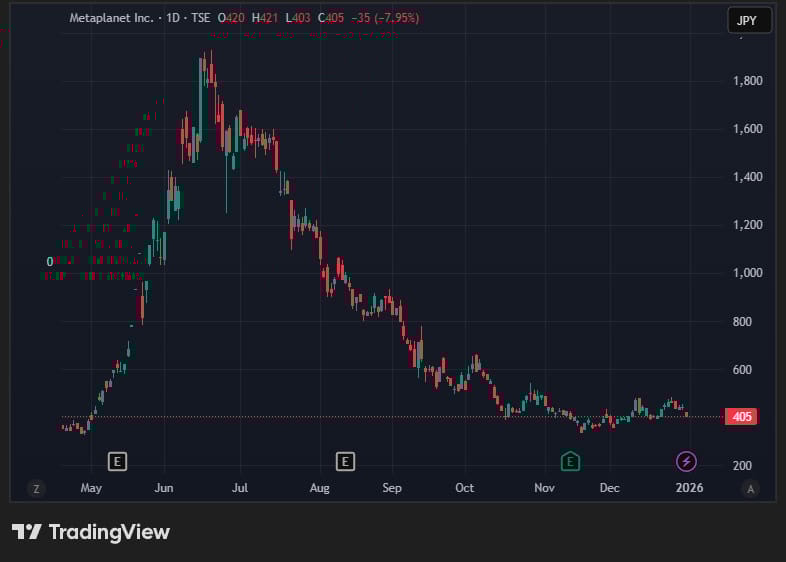Click the 2026 time axis label
The width and height of the screenshot is (786, 562).
point(689,488)
